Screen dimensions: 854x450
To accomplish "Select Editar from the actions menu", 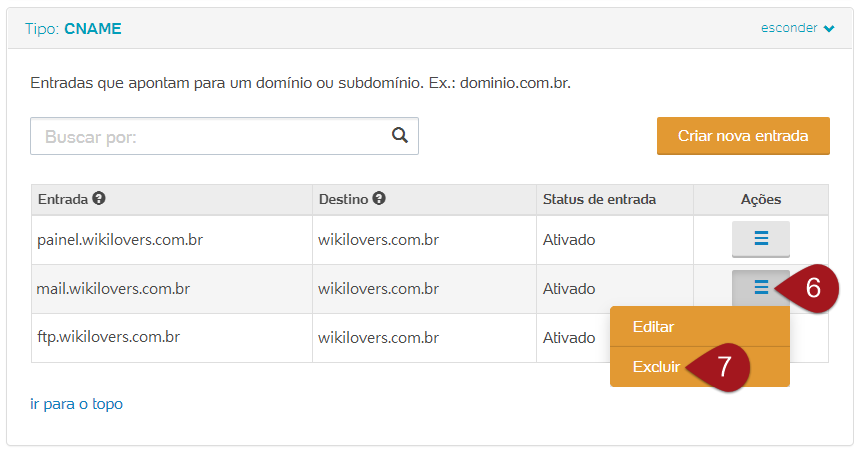I will click(654, 327).
